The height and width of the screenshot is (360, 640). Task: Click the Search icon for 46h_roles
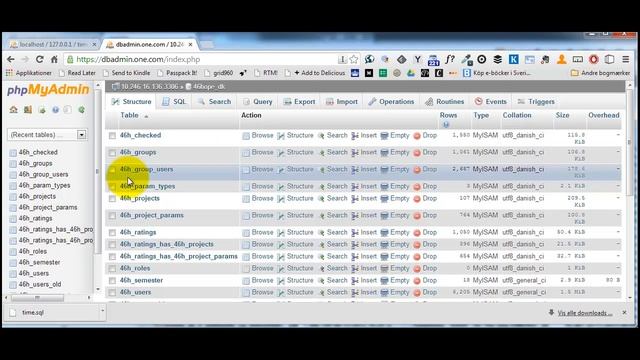[x=321, y=269]
